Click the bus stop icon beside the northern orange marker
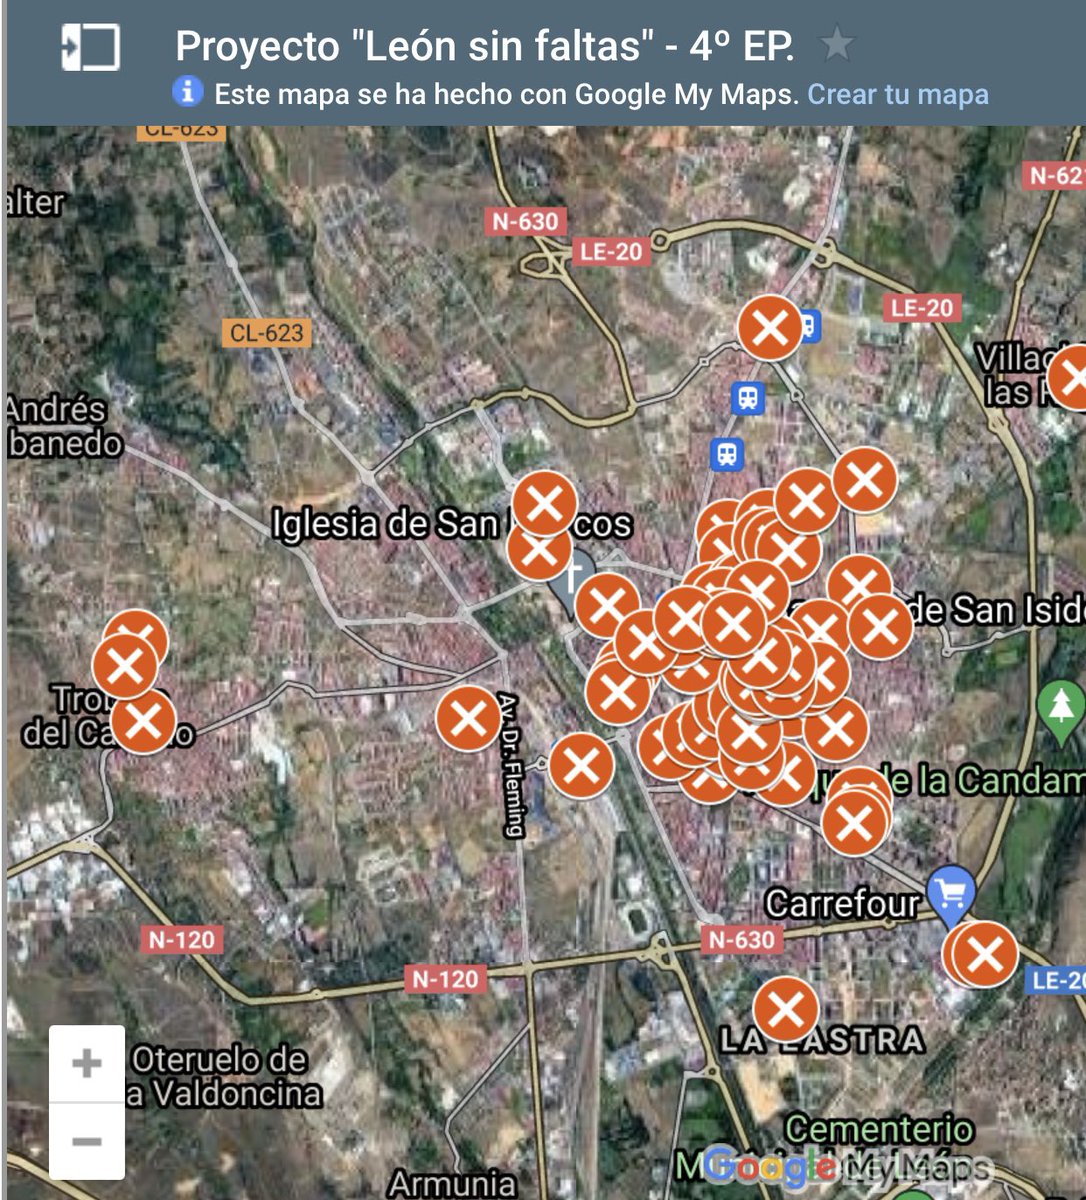The height and width of the screenshot is (1200, 1086). (x=808, y=326)
